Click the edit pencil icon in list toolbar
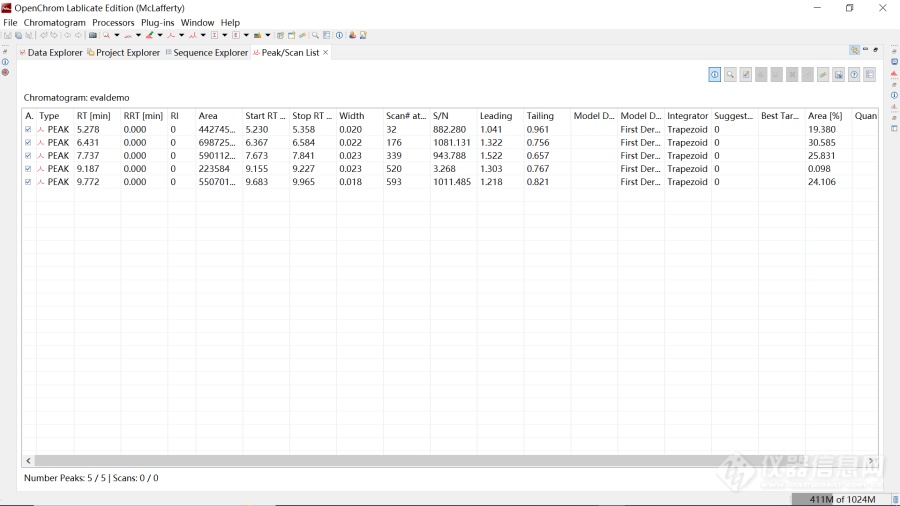 point(746,75)
